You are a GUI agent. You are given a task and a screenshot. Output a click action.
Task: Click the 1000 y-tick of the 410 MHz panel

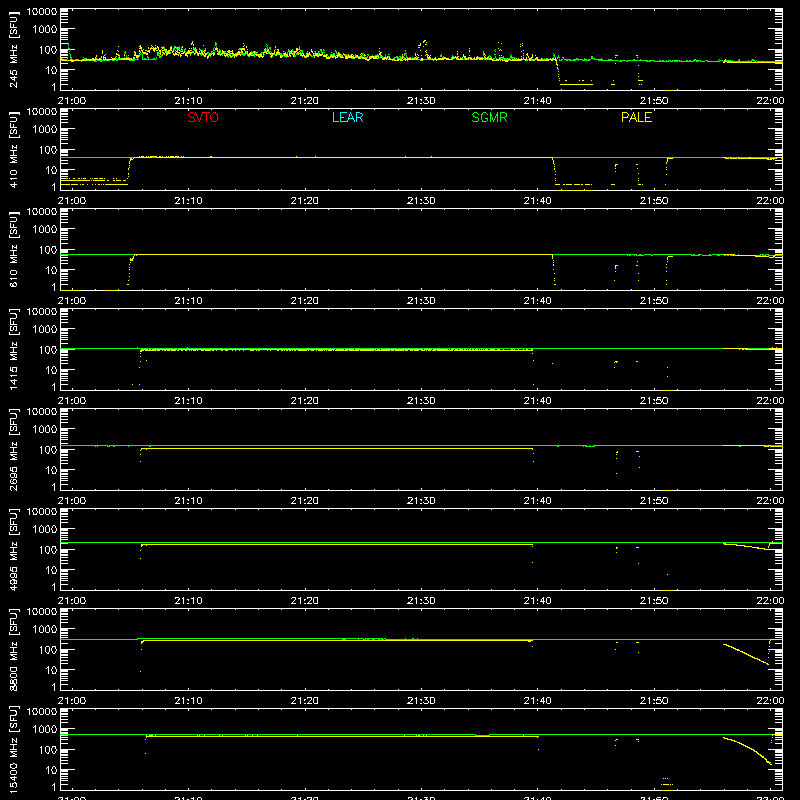tap(45, 130)
